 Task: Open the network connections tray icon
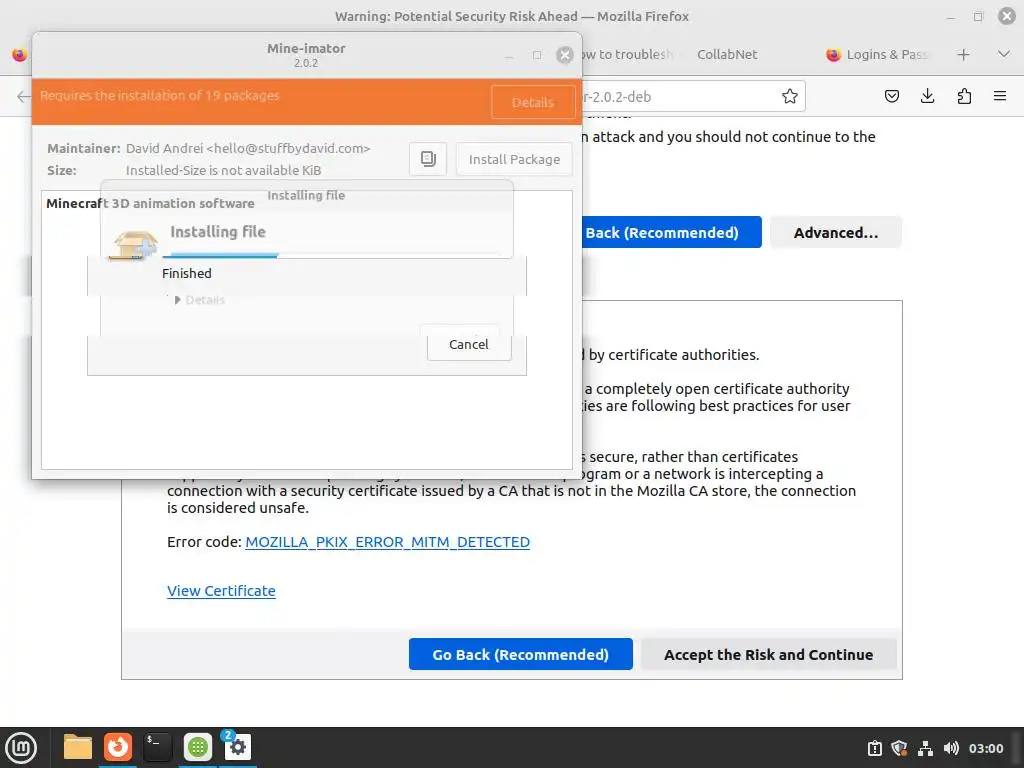click(925, 748)
